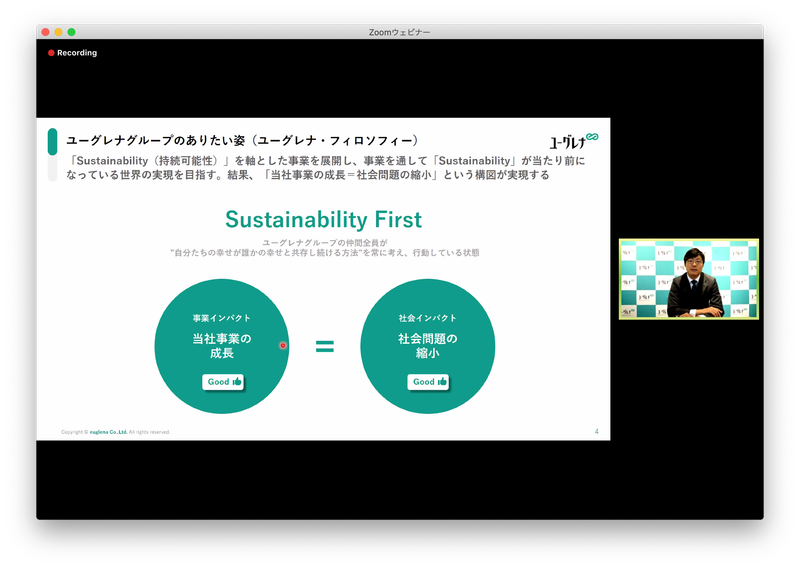Click the 事業インパクト label in left circle

pyautogui.click(x=222, y=318)
